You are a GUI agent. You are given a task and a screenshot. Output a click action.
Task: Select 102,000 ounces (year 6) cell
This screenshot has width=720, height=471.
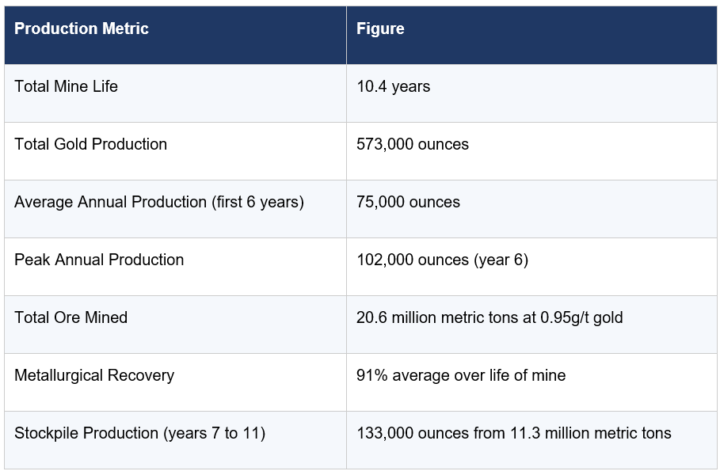coord(532,266)
